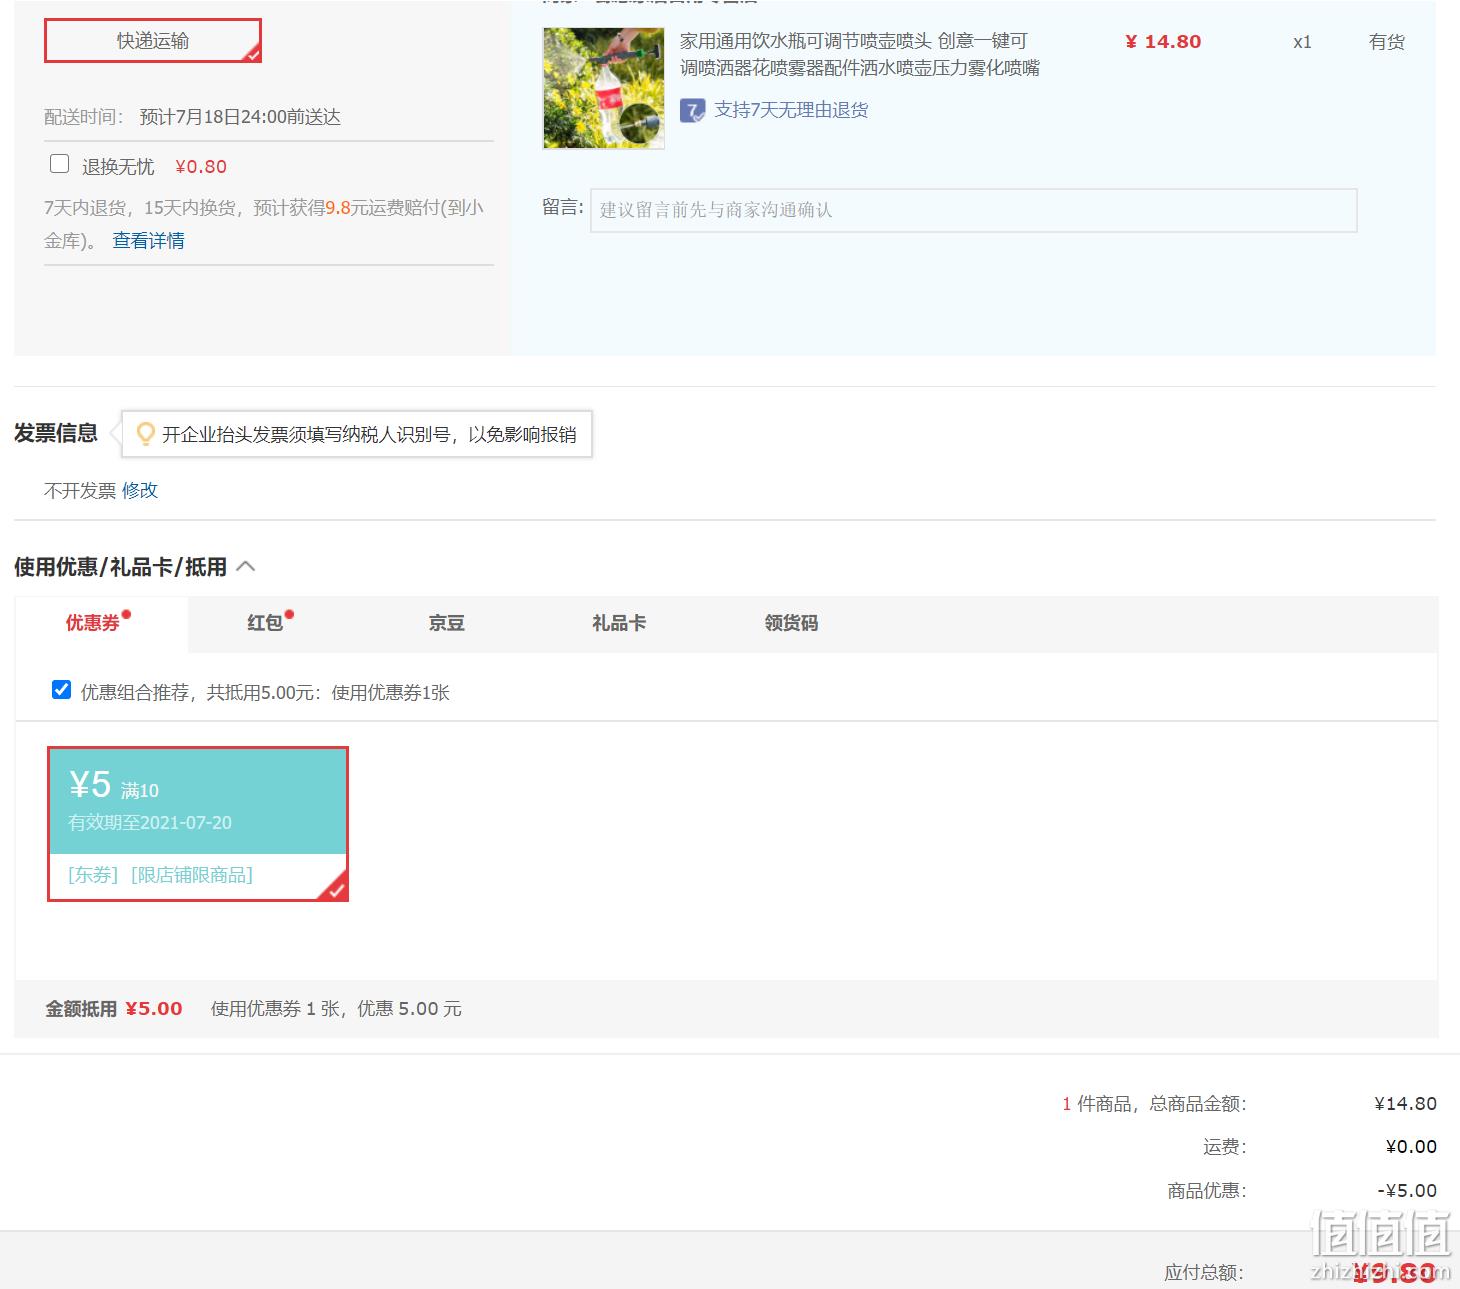
Task: Switch to the 优惠券 tab
Action: point(101,623)
